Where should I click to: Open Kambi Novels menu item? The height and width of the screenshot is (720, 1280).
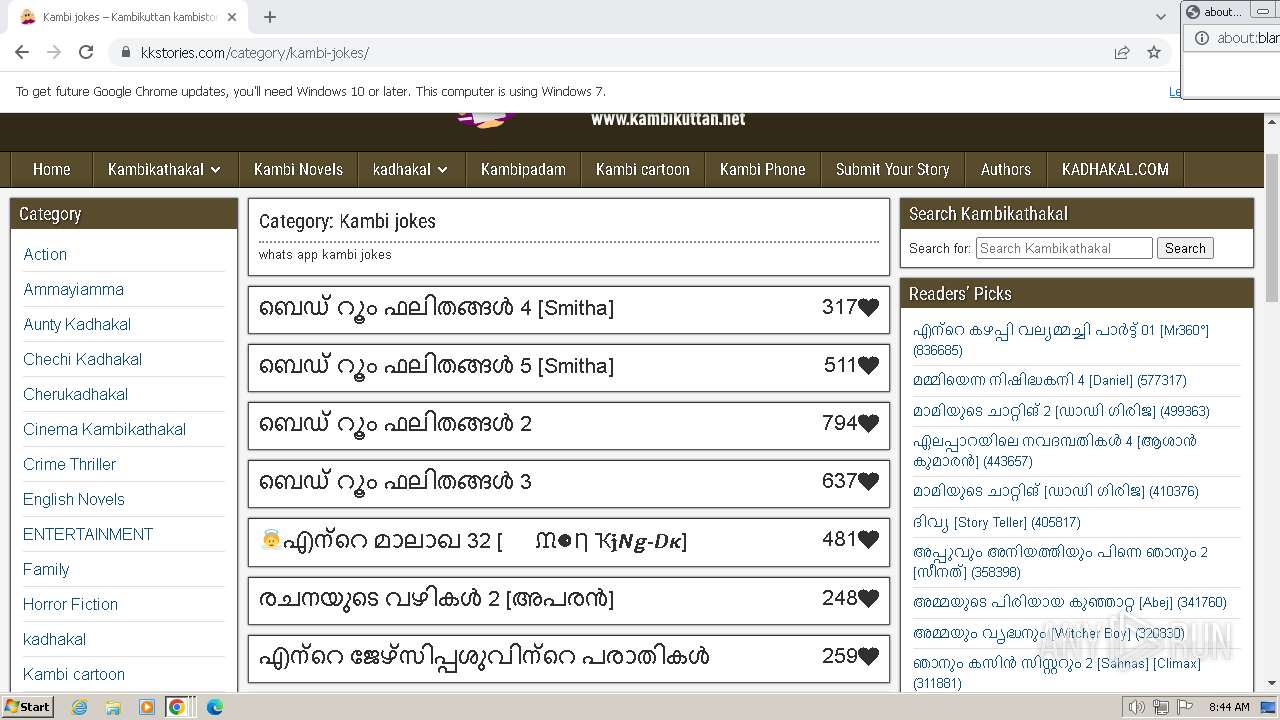[298, 169]
